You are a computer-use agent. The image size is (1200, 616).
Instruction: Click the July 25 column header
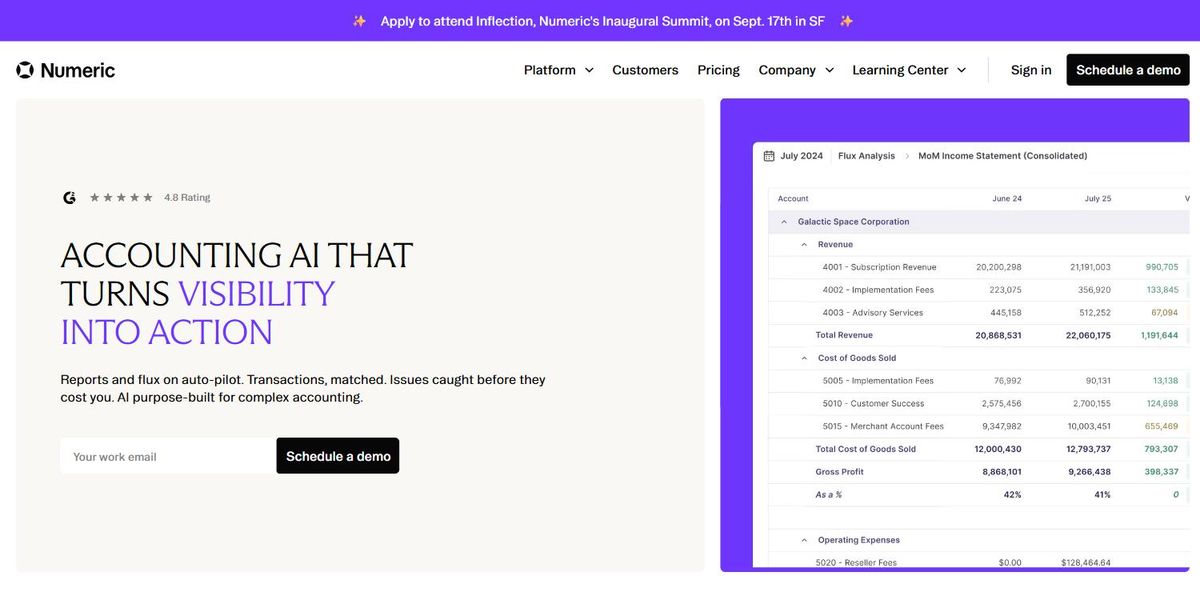pyautogui.click(x=1098, y=199)
